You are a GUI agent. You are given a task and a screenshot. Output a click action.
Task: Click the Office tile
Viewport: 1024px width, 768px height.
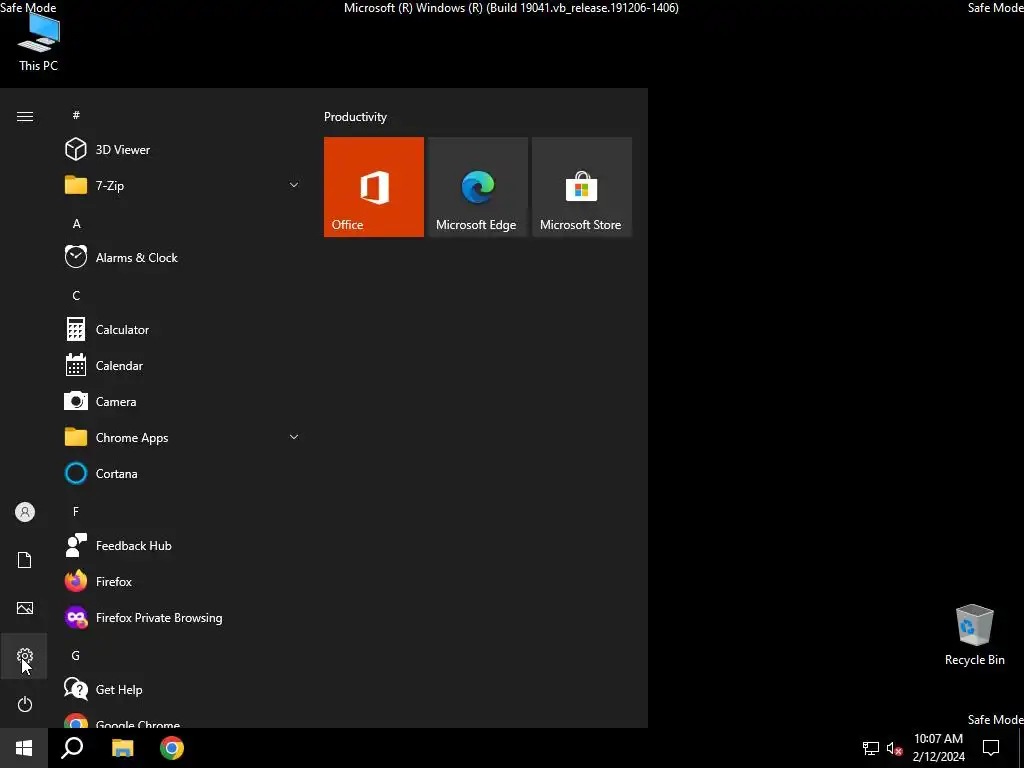tap(374, 187)
